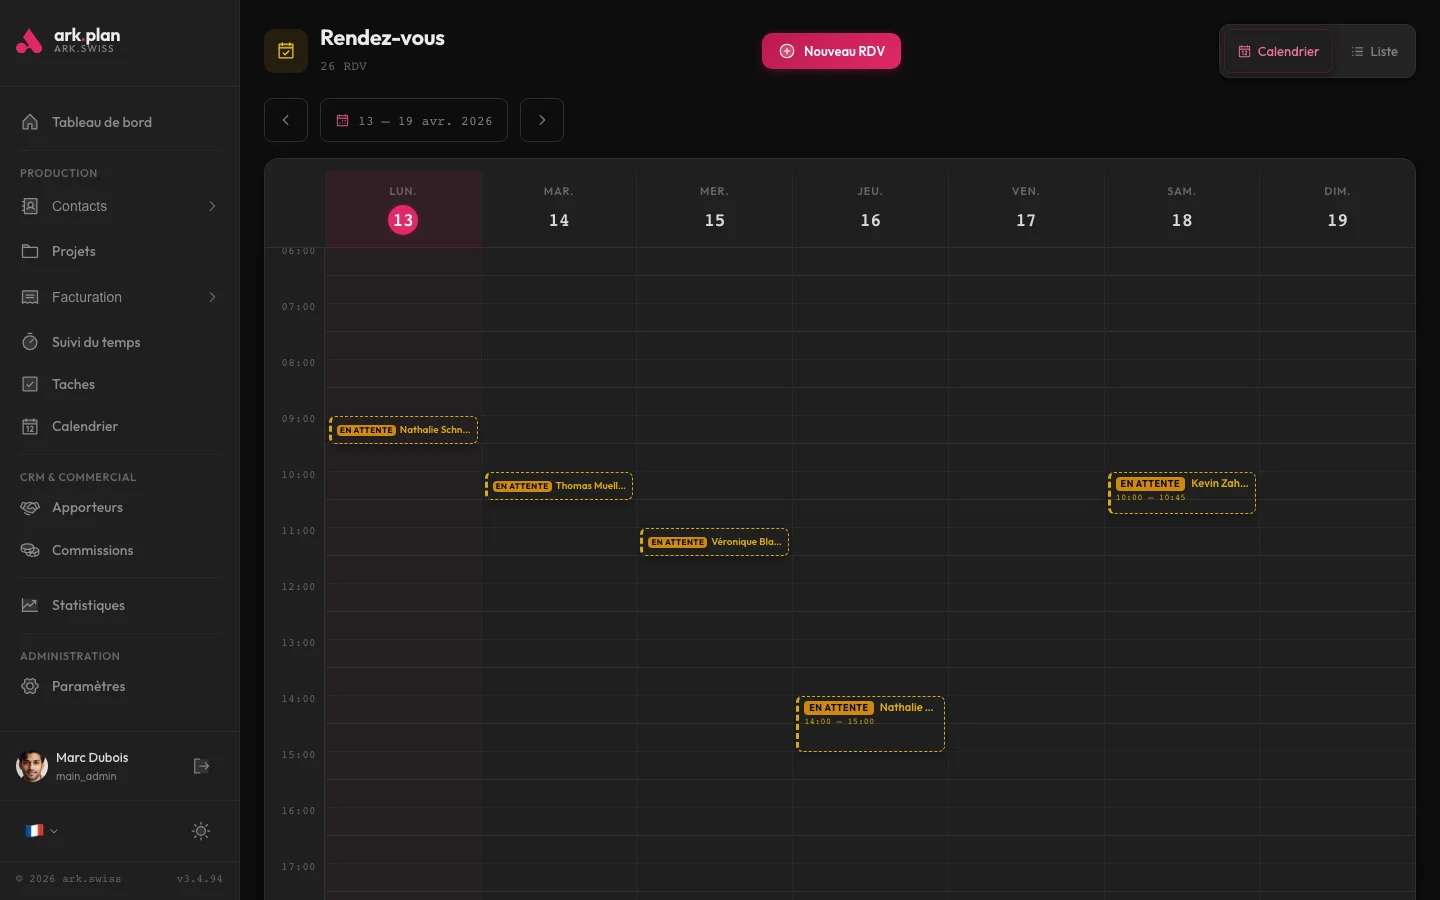Click the Rendez-vous header calendar icon
The height and width of the screenshot is (900, 1440).
point(286,51)
